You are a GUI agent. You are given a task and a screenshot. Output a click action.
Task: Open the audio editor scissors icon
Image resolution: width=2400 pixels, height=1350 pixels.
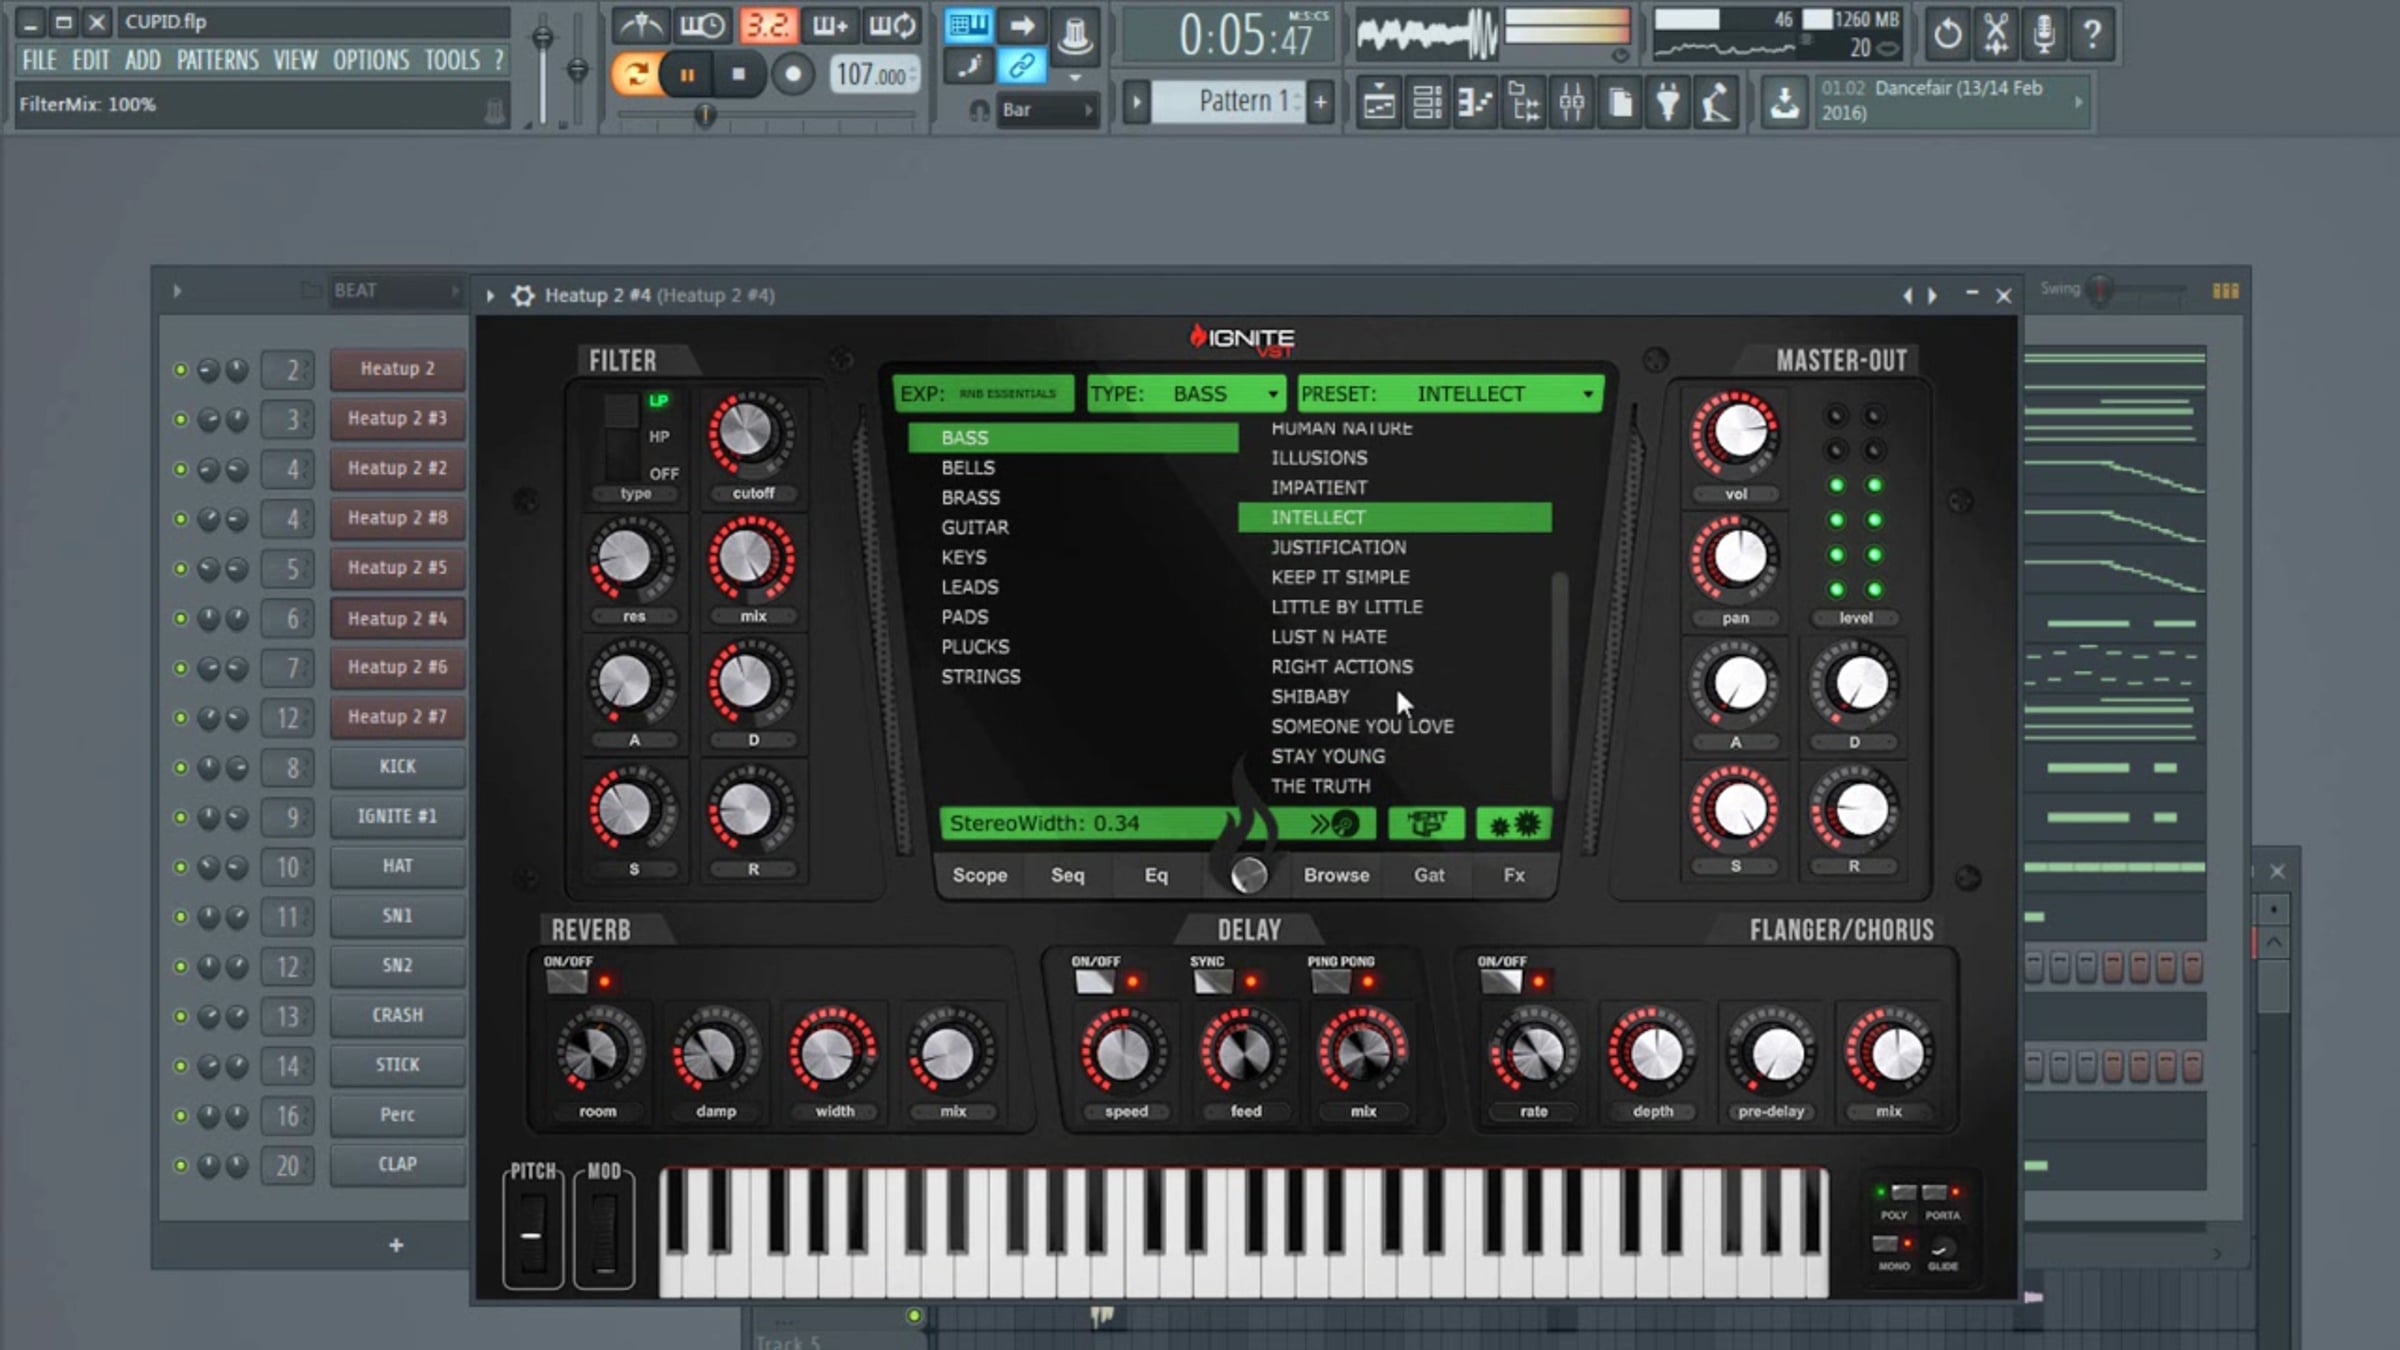1995,34
